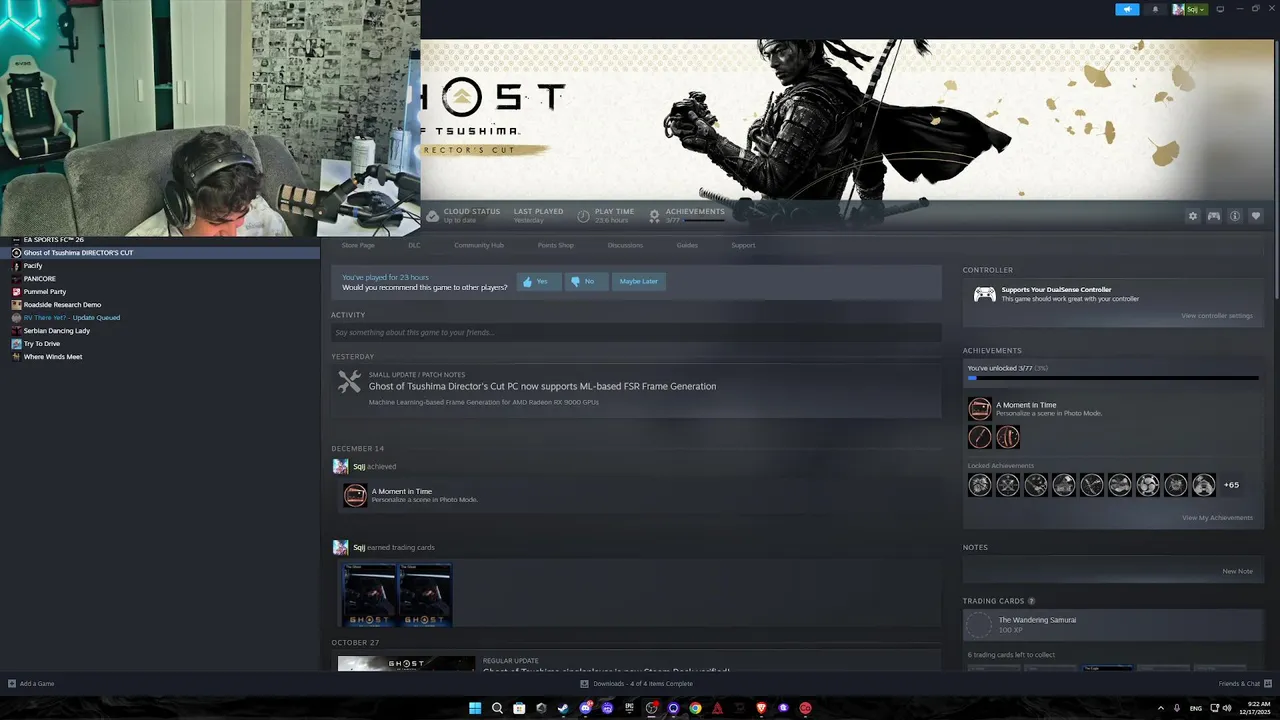Switch to Big Picture mode icon
The image size is (1280, 720).
(x=1220, y=9)
